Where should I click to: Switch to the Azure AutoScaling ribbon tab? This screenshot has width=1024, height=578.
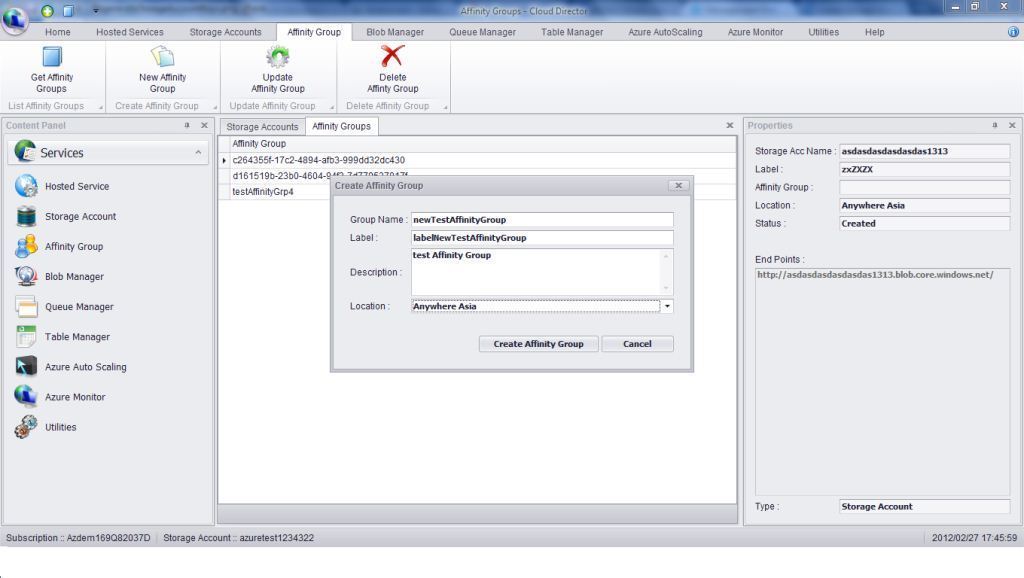click(x=665, y=32)
